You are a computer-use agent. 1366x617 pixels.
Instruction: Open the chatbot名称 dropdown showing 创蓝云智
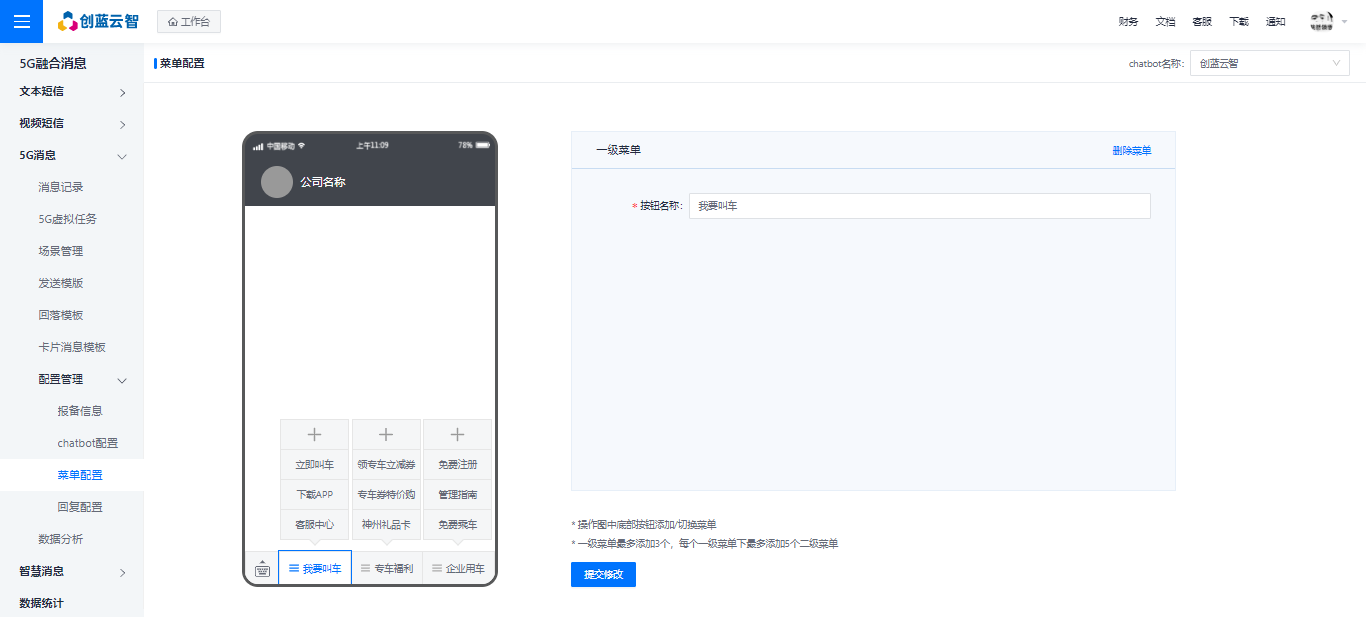[1270, 63]
